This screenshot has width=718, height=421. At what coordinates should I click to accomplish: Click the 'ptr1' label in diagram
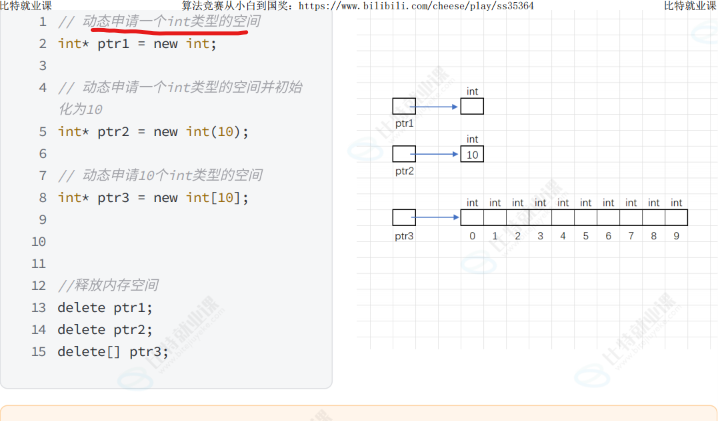coord(404,123)
